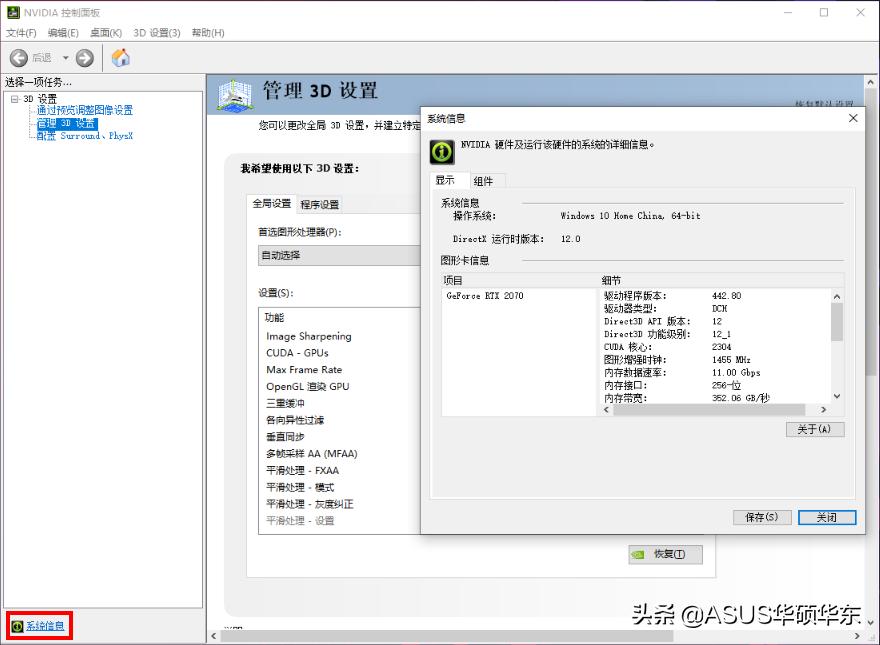This screenshot has width=880, height=645.
Task: Click the NVIDIA icon in the title bar
Action: point(12,11)
